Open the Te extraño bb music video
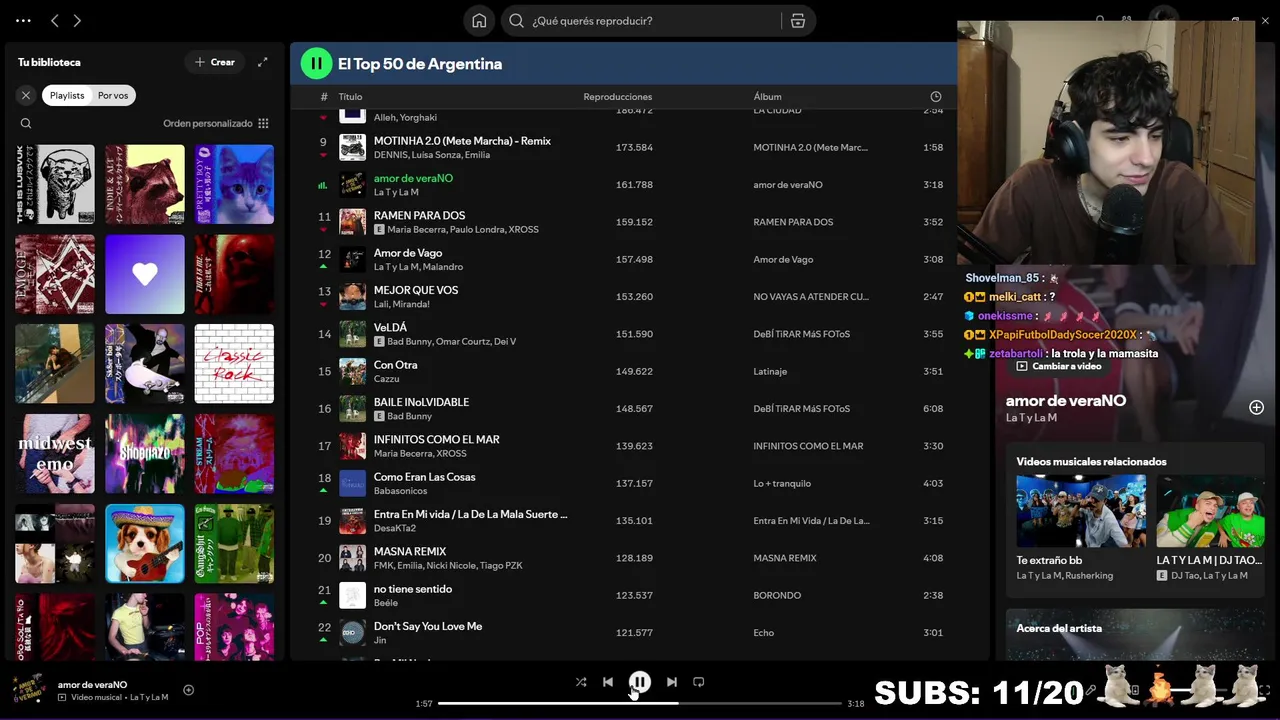 pos(1081,527)
